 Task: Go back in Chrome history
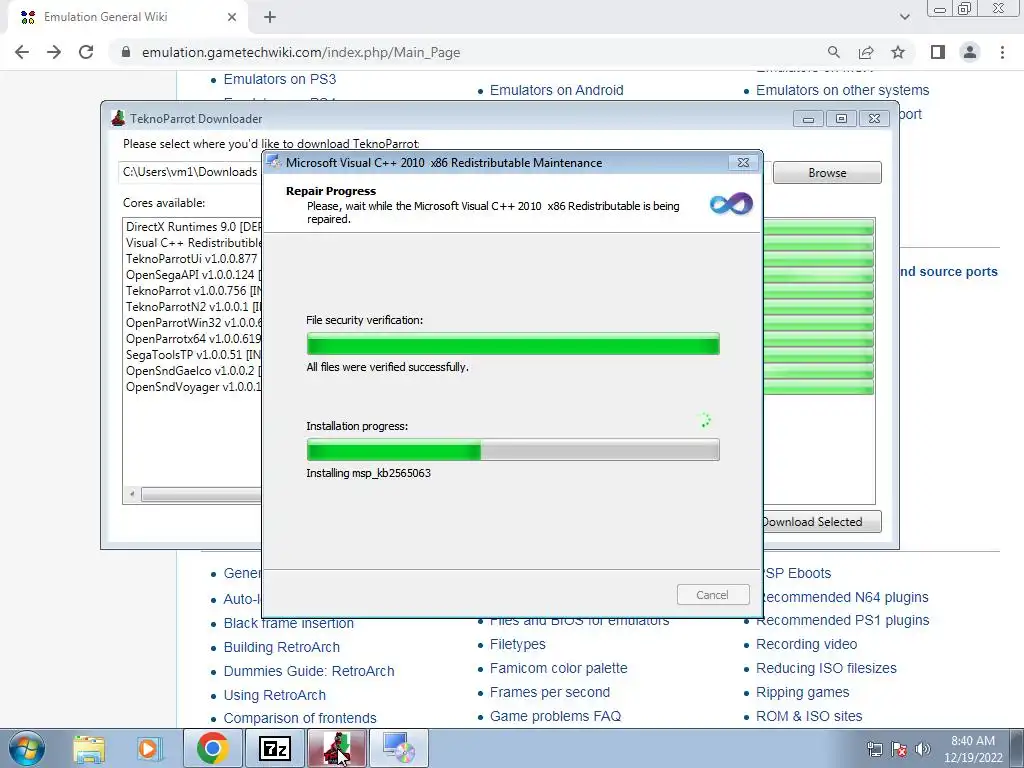[x=22, y=52]
